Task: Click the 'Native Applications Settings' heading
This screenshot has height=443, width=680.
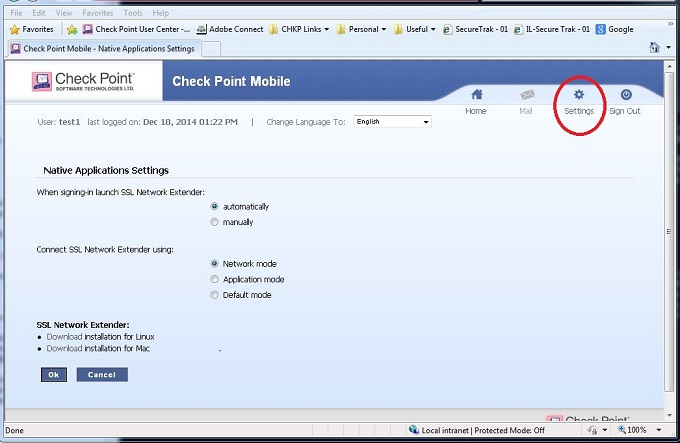Action: [106, 170]
